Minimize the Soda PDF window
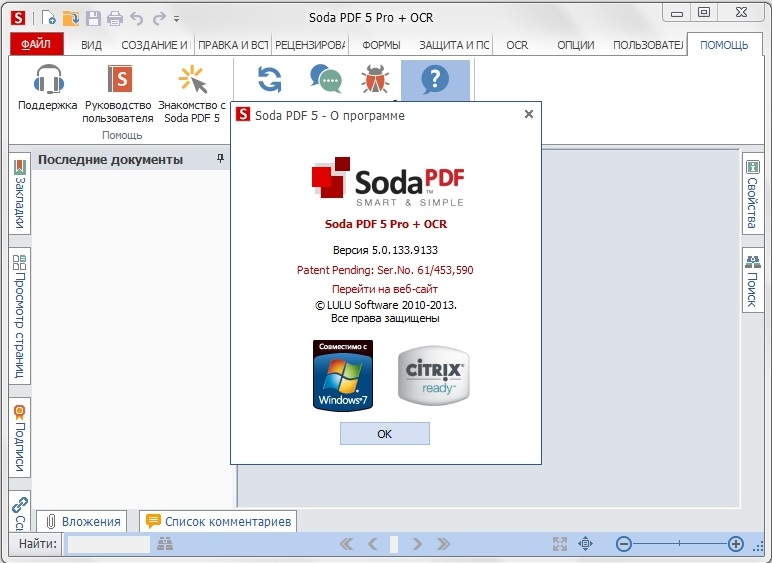The image size is (772, 563). click(677, 13)
